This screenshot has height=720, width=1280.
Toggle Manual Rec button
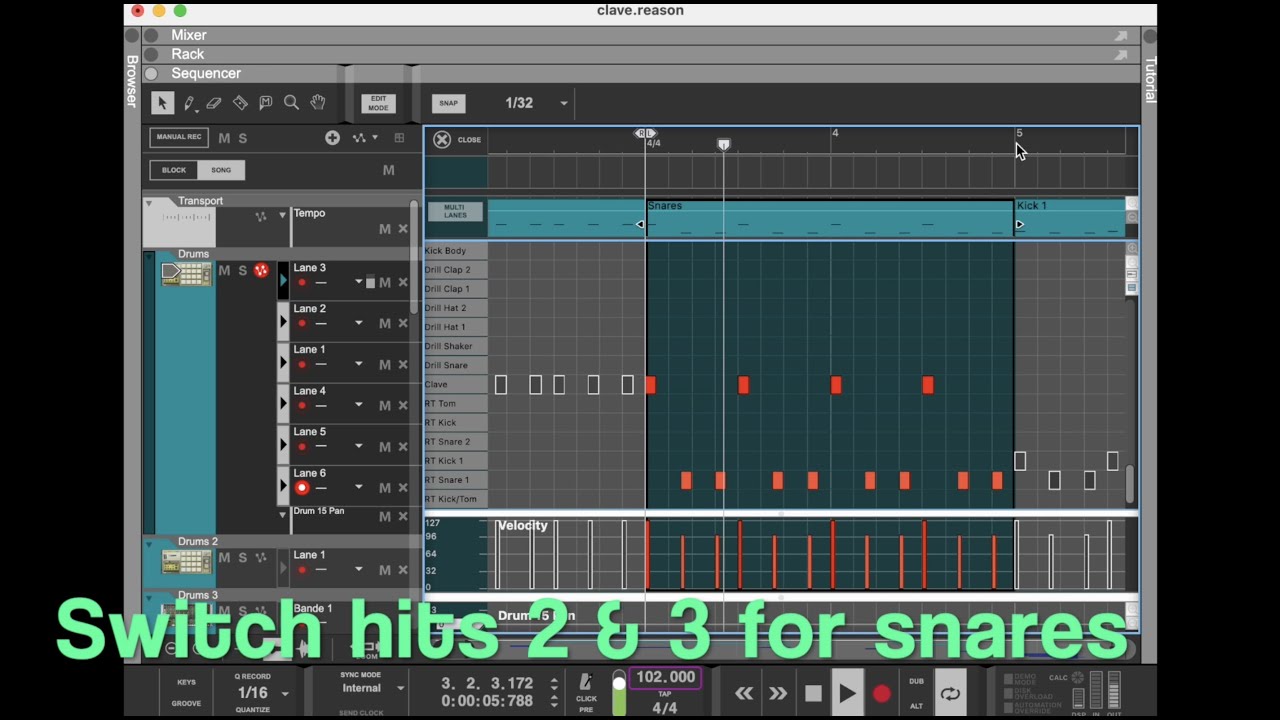pos(179,137)
